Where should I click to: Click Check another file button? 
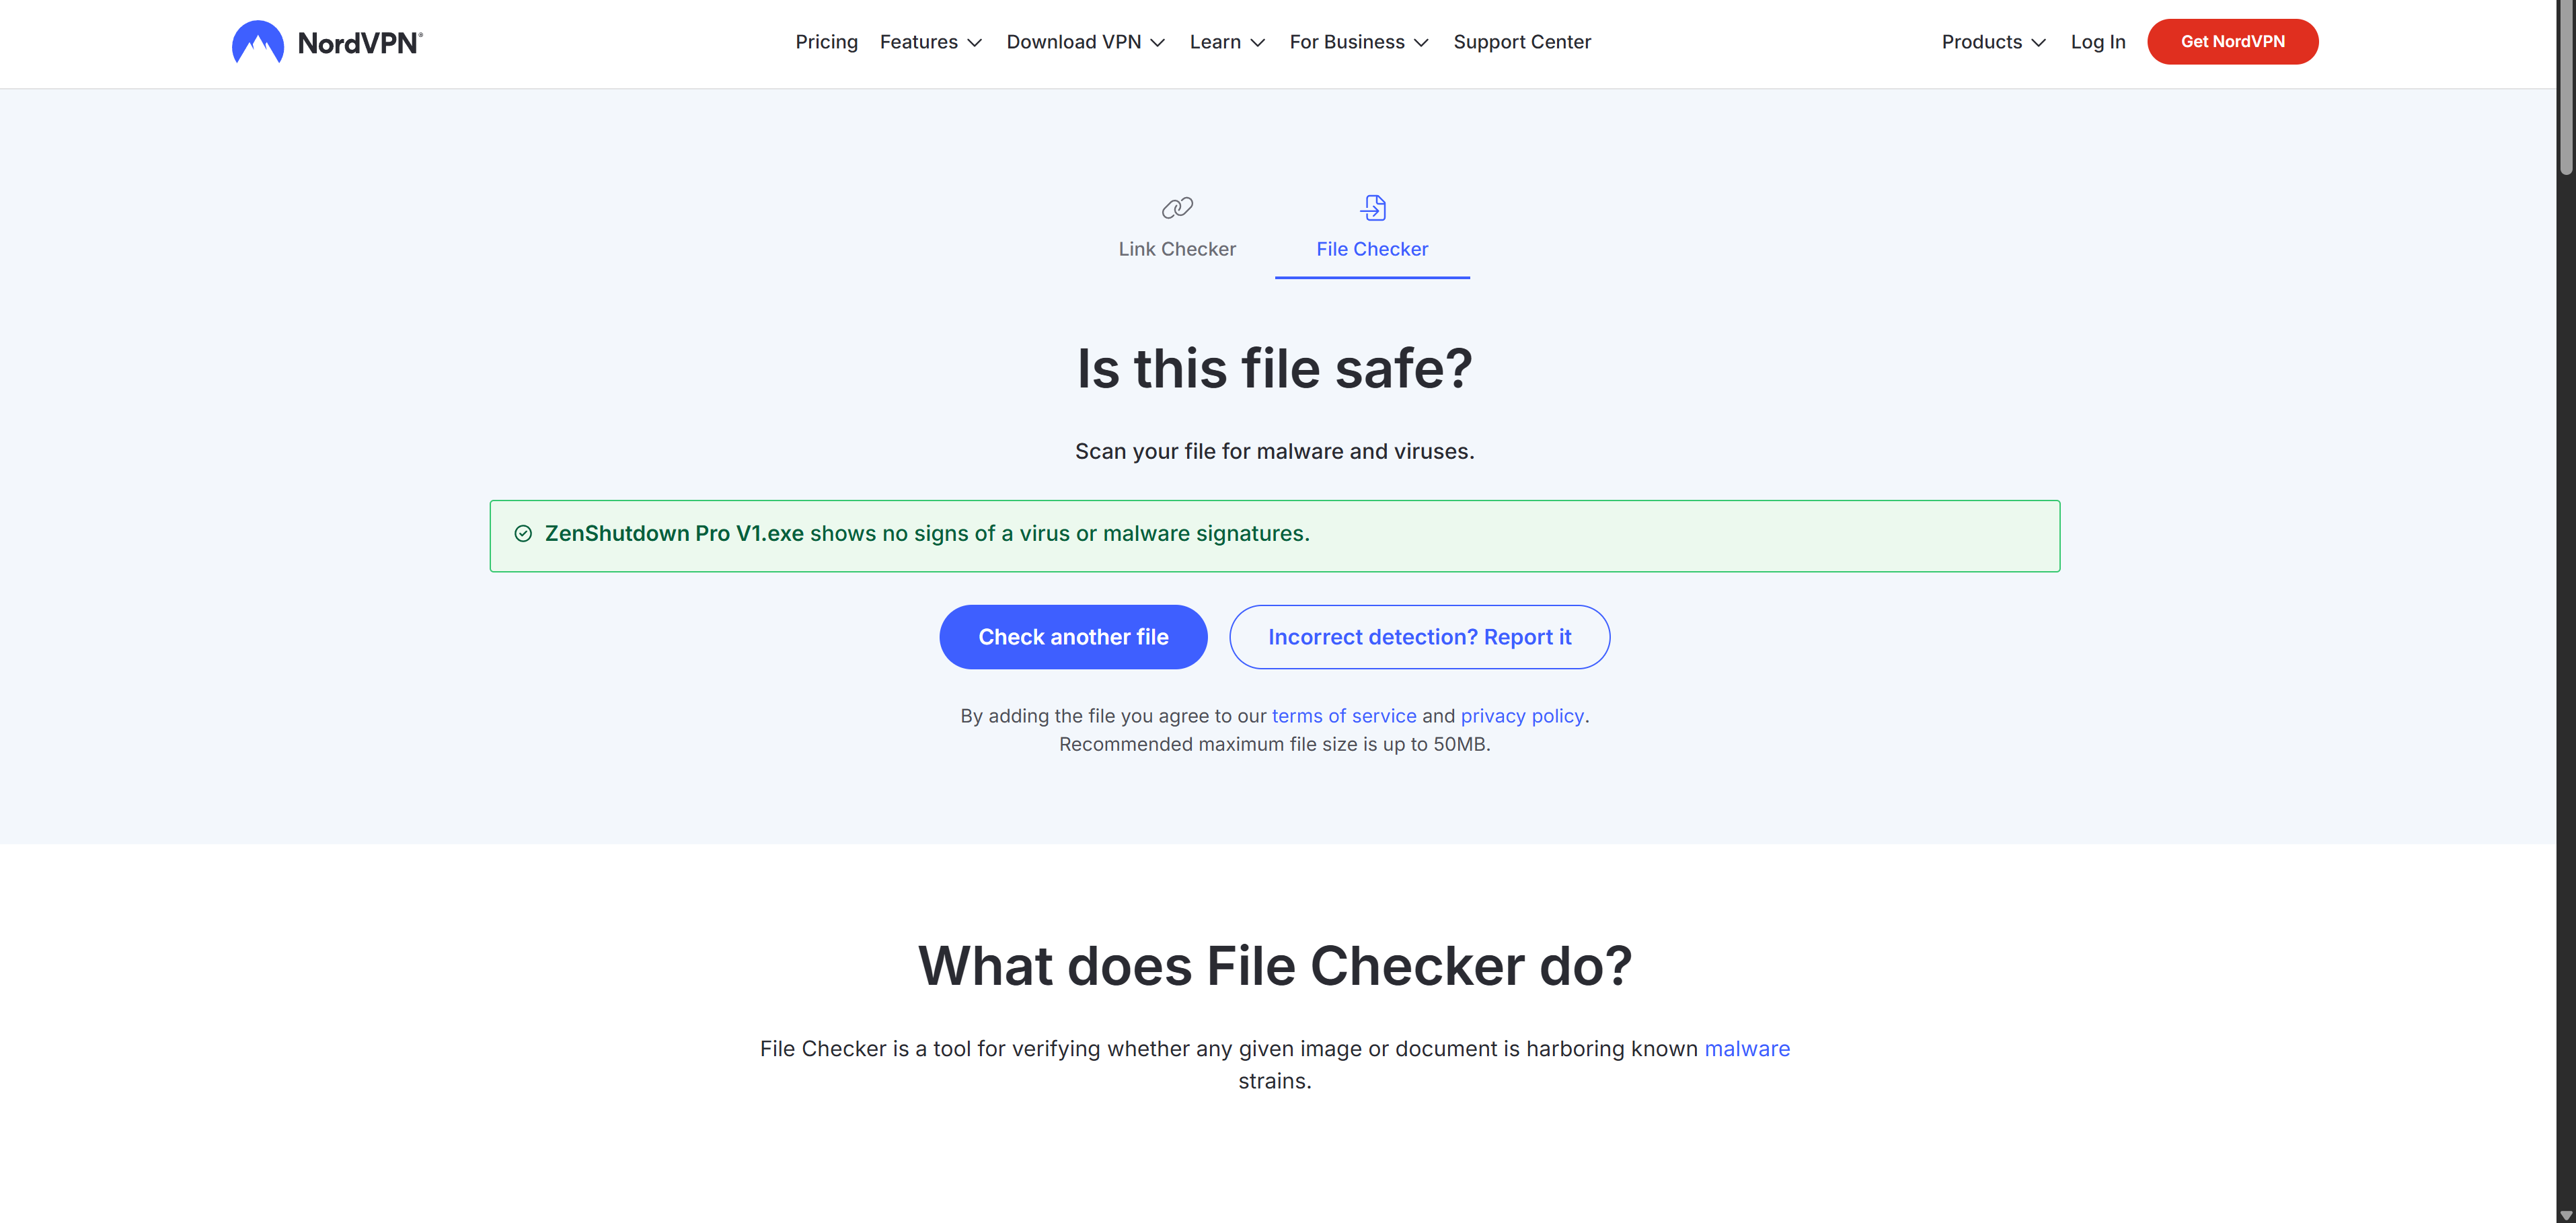click(x=1073, y=637)
